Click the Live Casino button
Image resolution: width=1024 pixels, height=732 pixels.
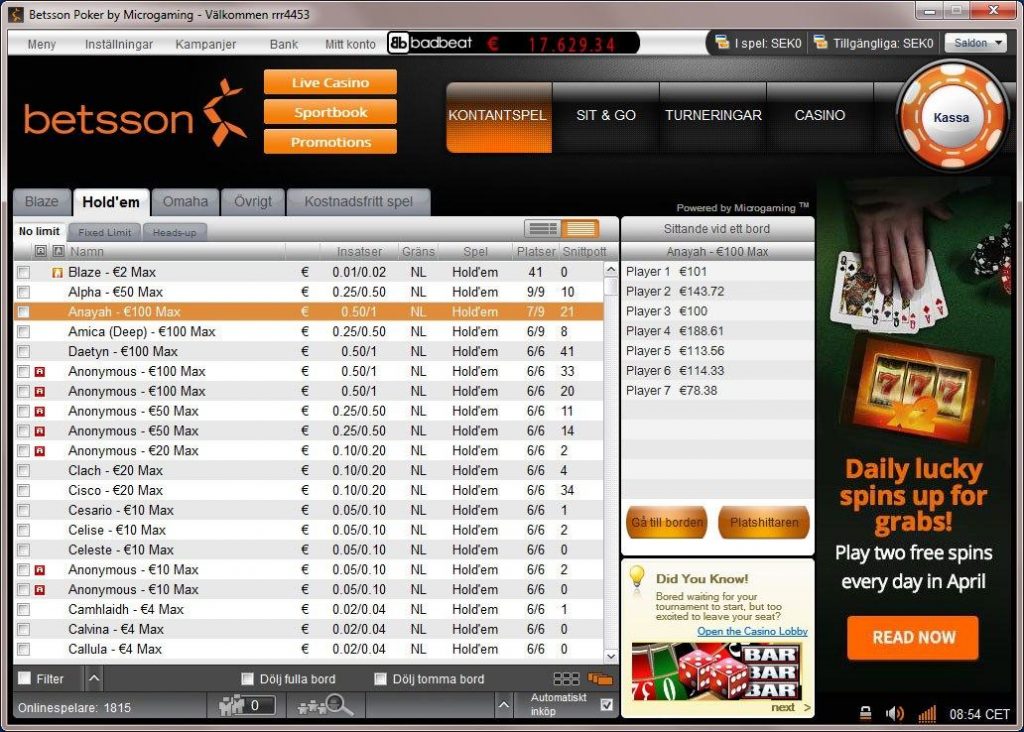pyautogui.click(x=330, y=82)
